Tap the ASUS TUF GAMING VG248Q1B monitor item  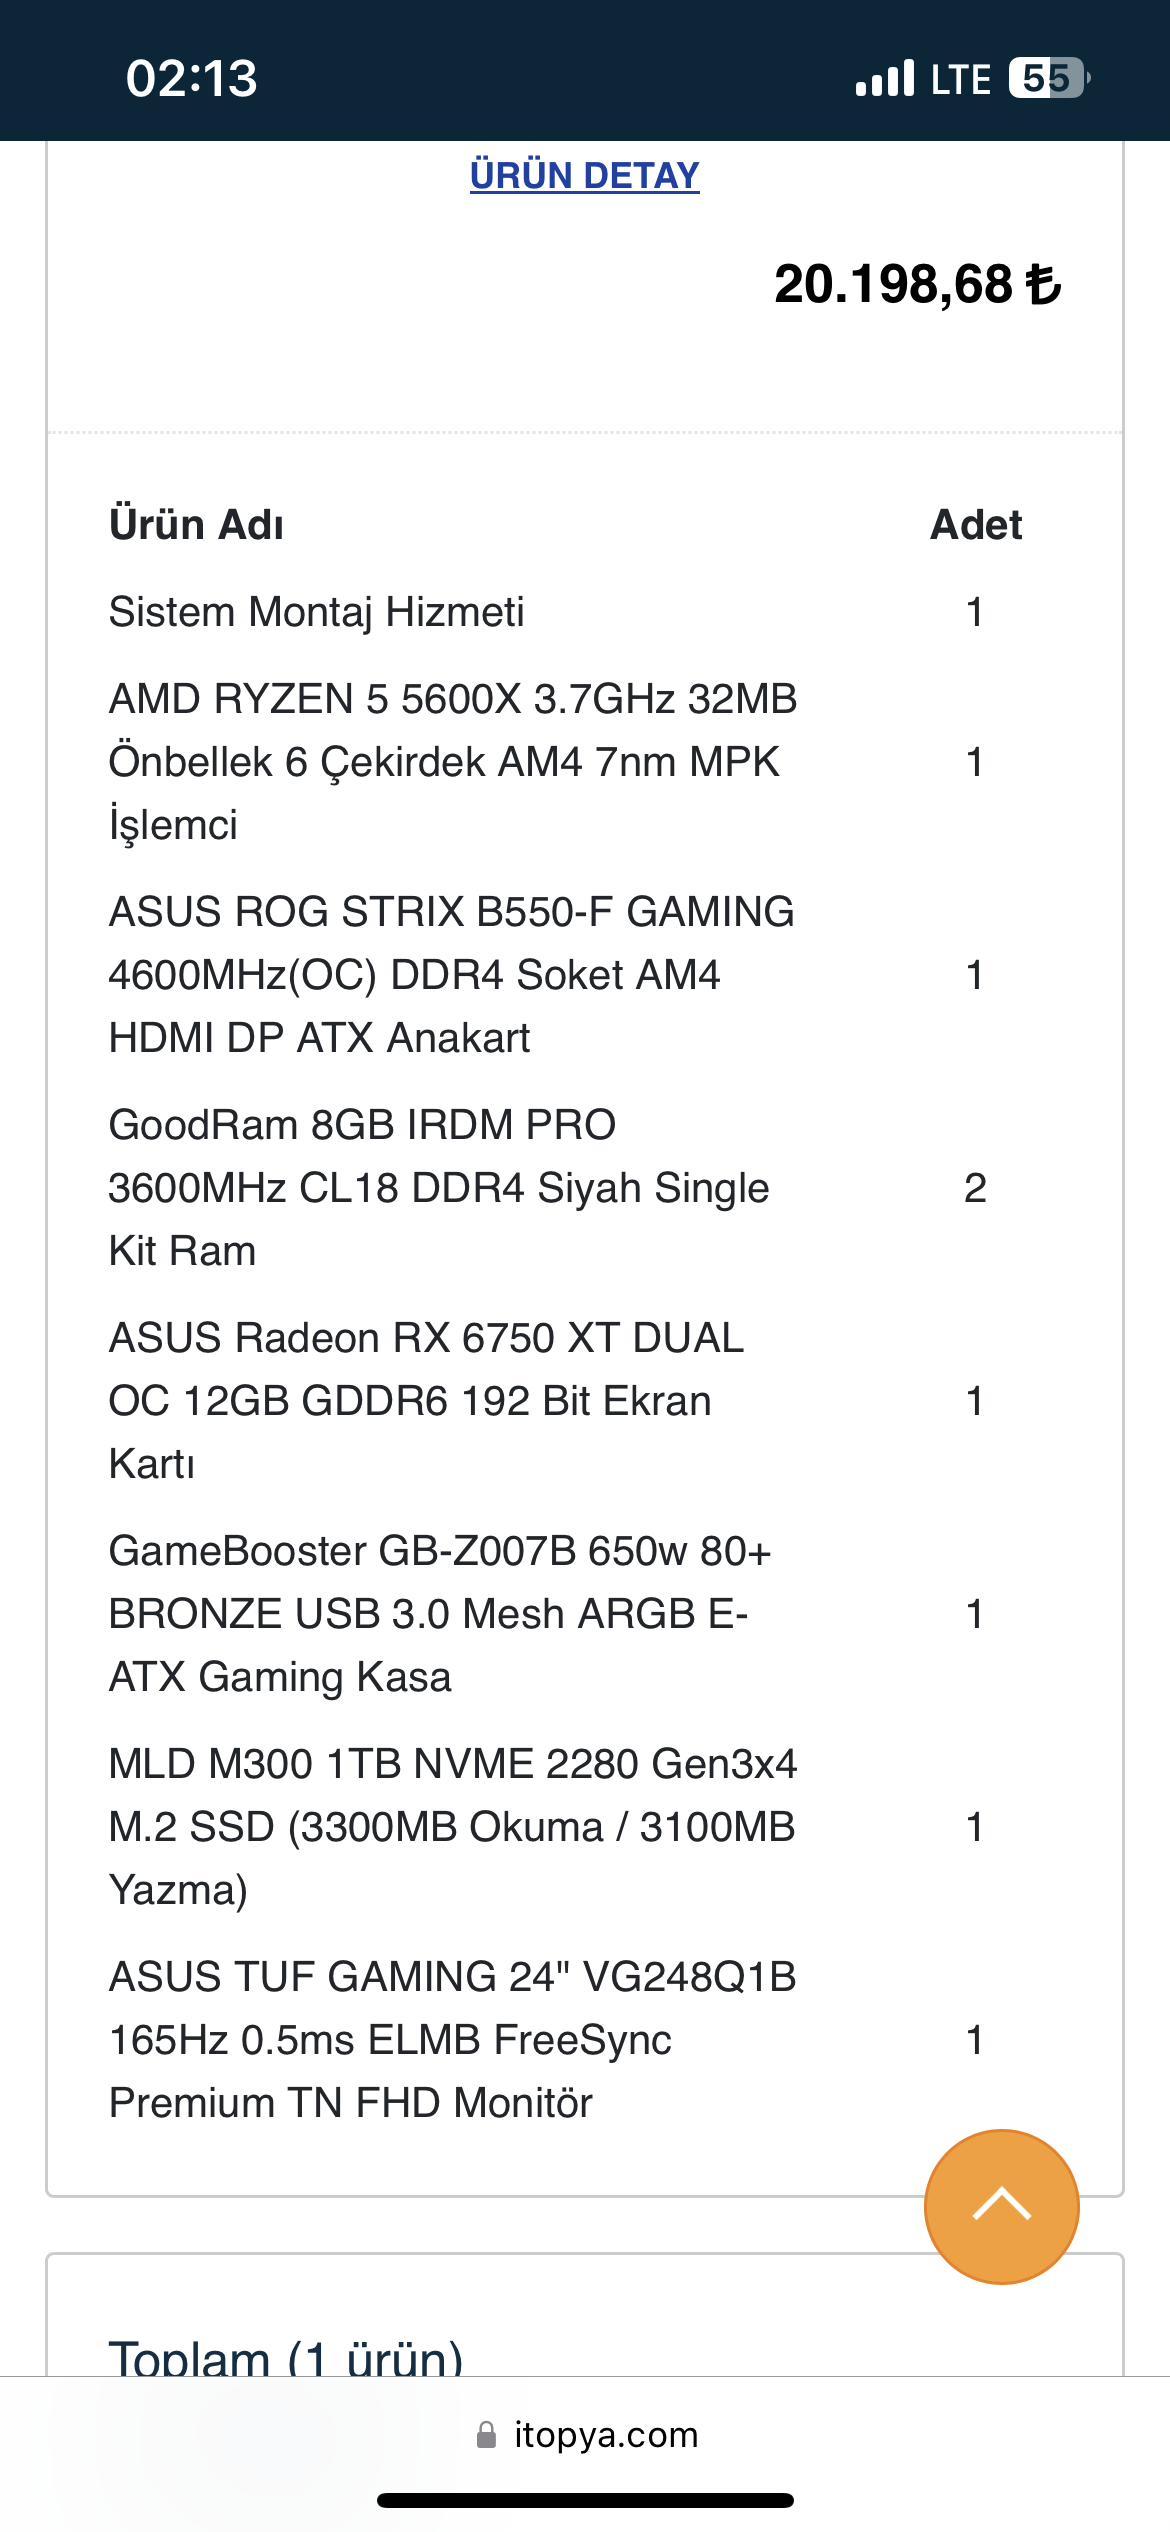452,2039
